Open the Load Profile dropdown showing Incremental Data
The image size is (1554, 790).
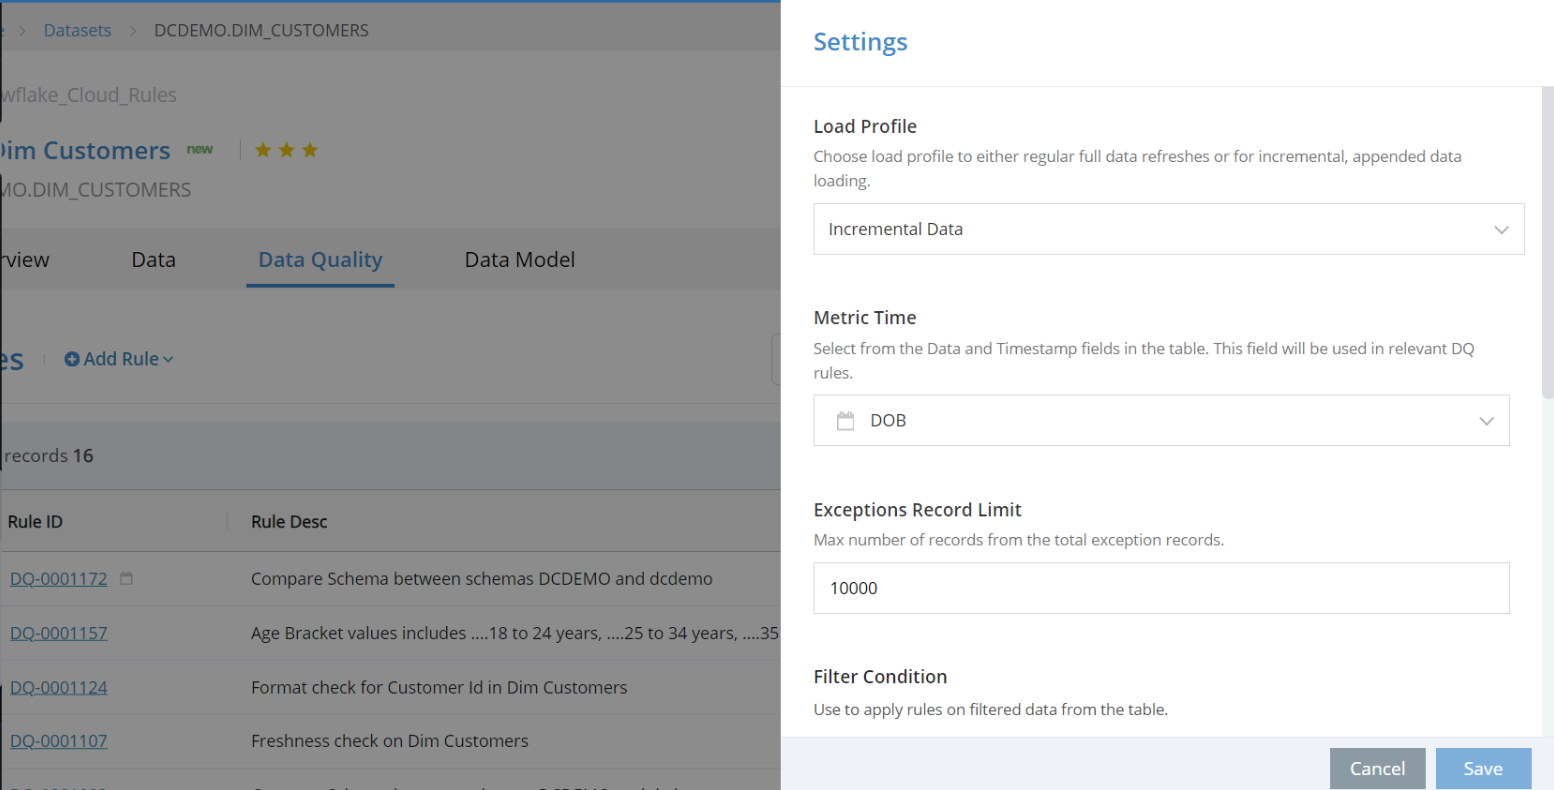coord(1168,229)
